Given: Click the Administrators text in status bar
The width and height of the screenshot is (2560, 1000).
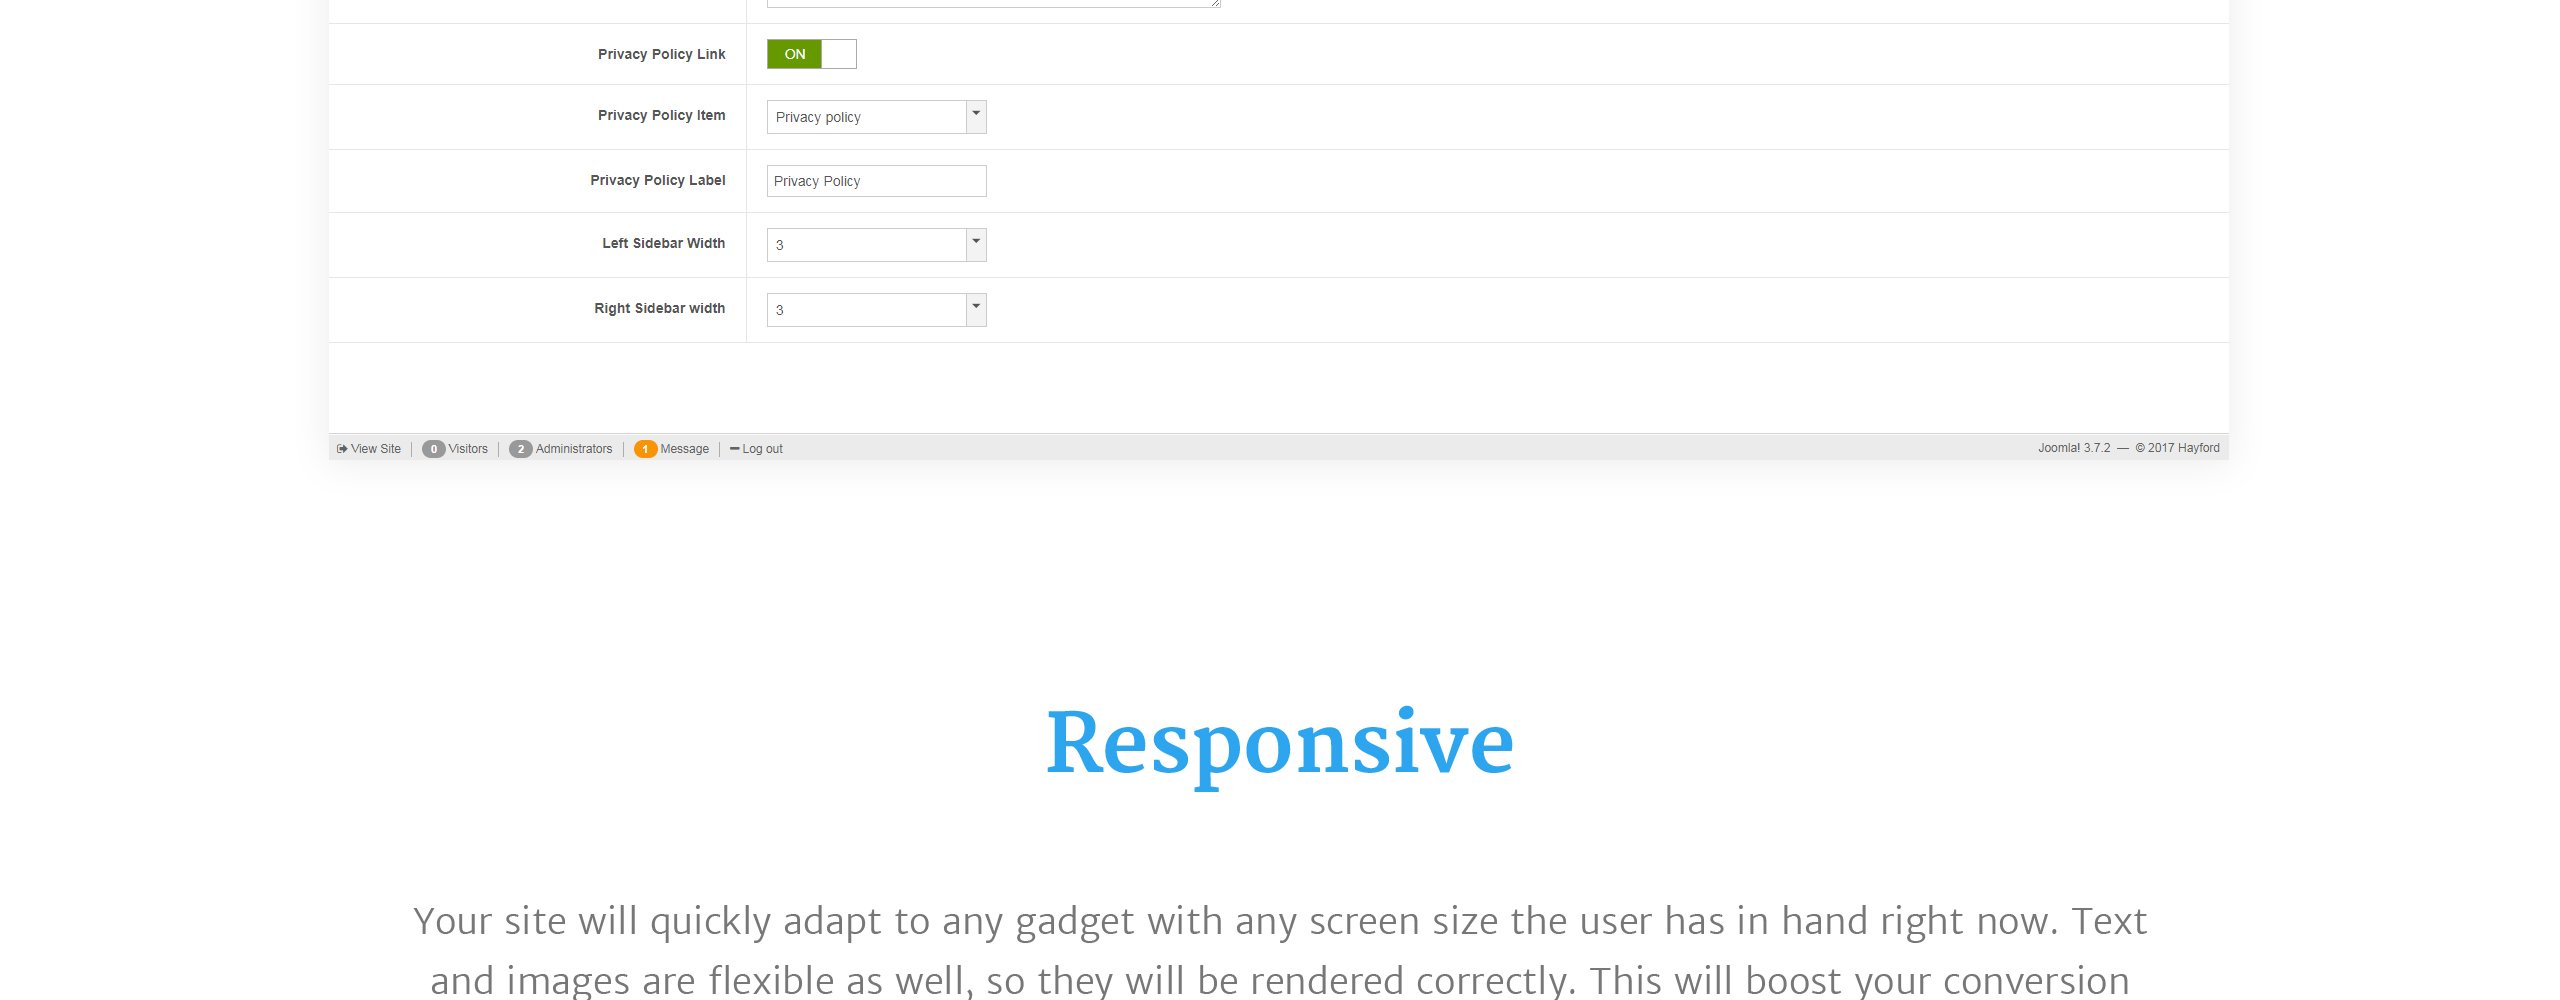Looking at the screenshot, I should coord(573,449).
